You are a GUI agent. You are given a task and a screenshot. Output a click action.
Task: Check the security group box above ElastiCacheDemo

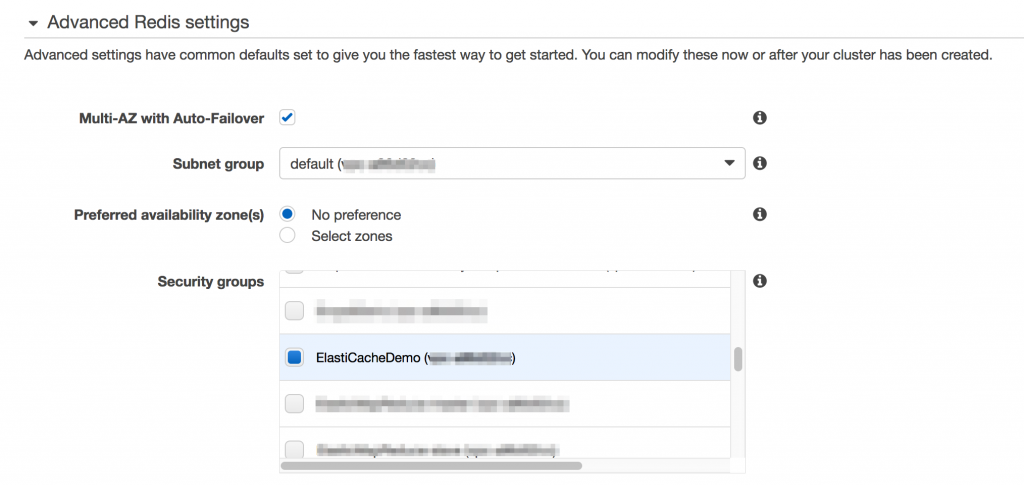coord(294,311)
